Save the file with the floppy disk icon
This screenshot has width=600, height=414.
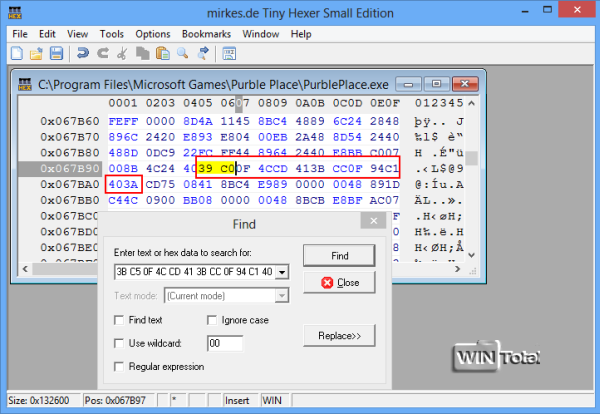[x=56, y=53]
